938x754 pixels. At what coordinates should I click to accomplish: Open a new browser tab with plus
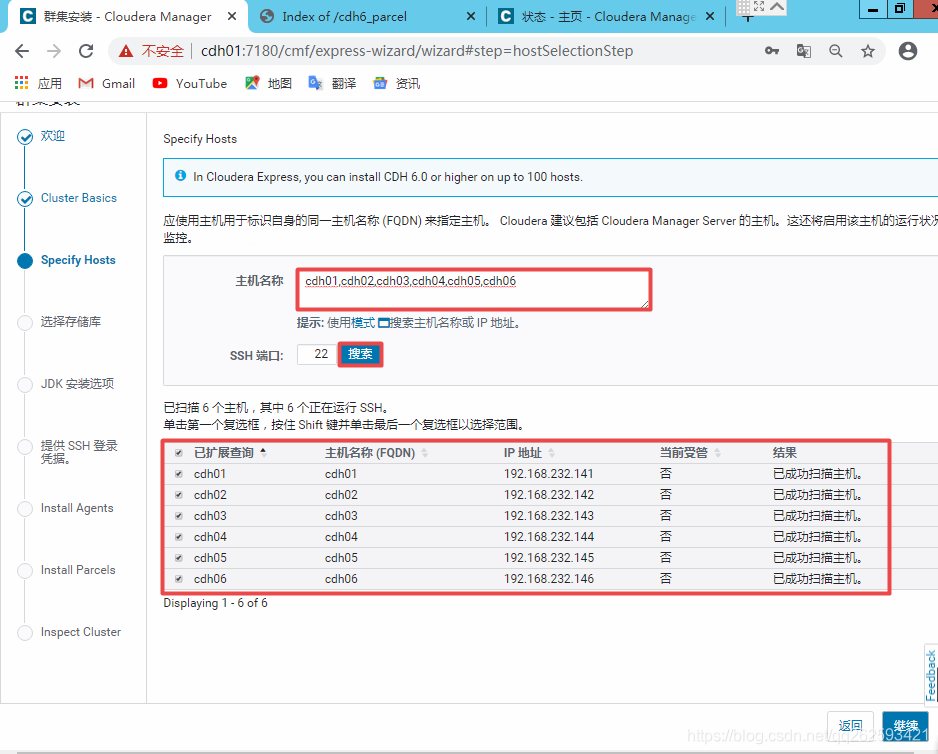[748, 17]
